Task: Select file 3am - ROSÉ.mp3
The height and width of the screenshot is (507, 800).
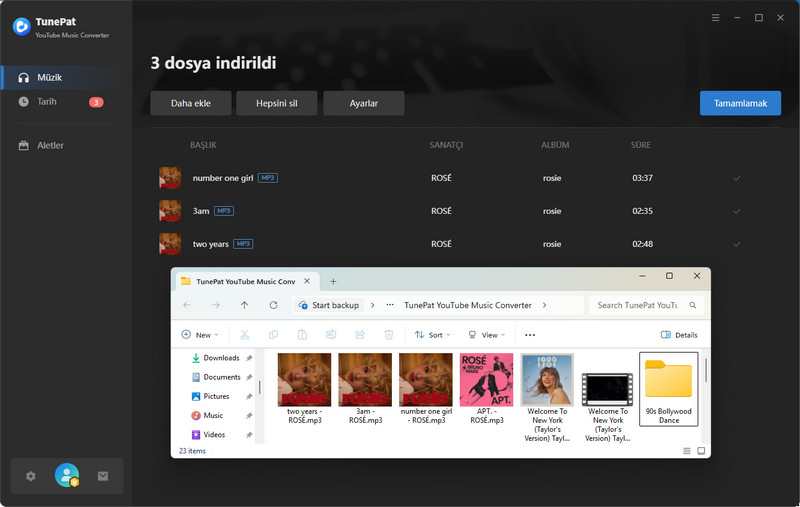Action: point(365,389)
